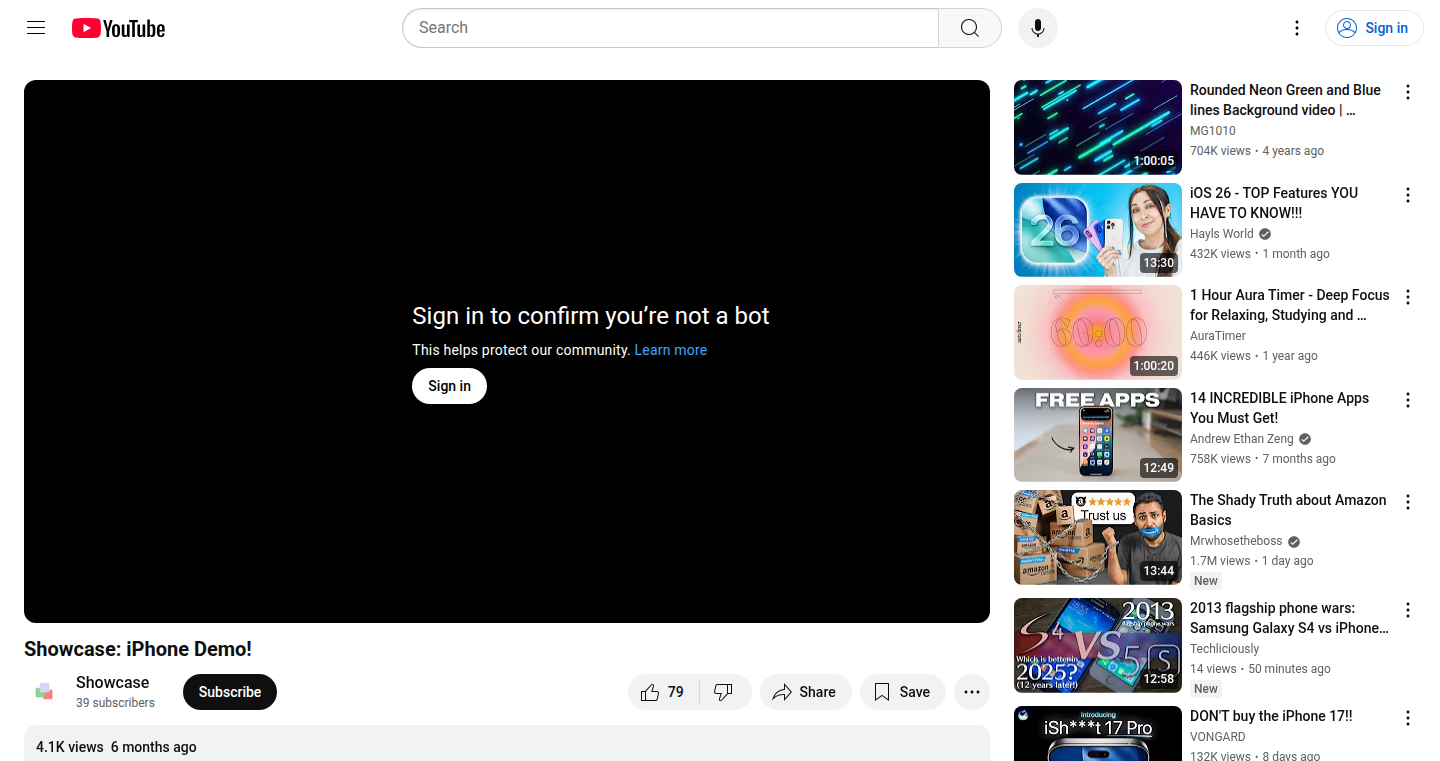Open MG1010 channel name
Screen dimensions: 1440x761
pos(1213,131)
